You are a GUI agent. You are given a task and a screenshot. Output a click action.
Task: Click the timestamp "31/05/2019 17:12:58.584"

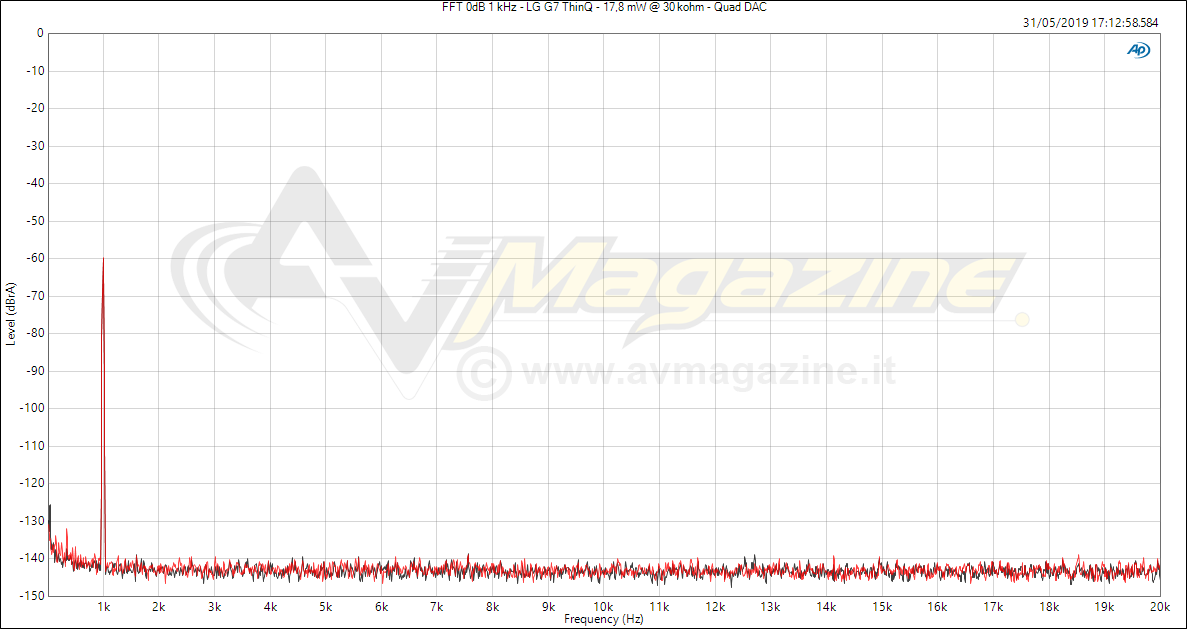[1090, 23]
